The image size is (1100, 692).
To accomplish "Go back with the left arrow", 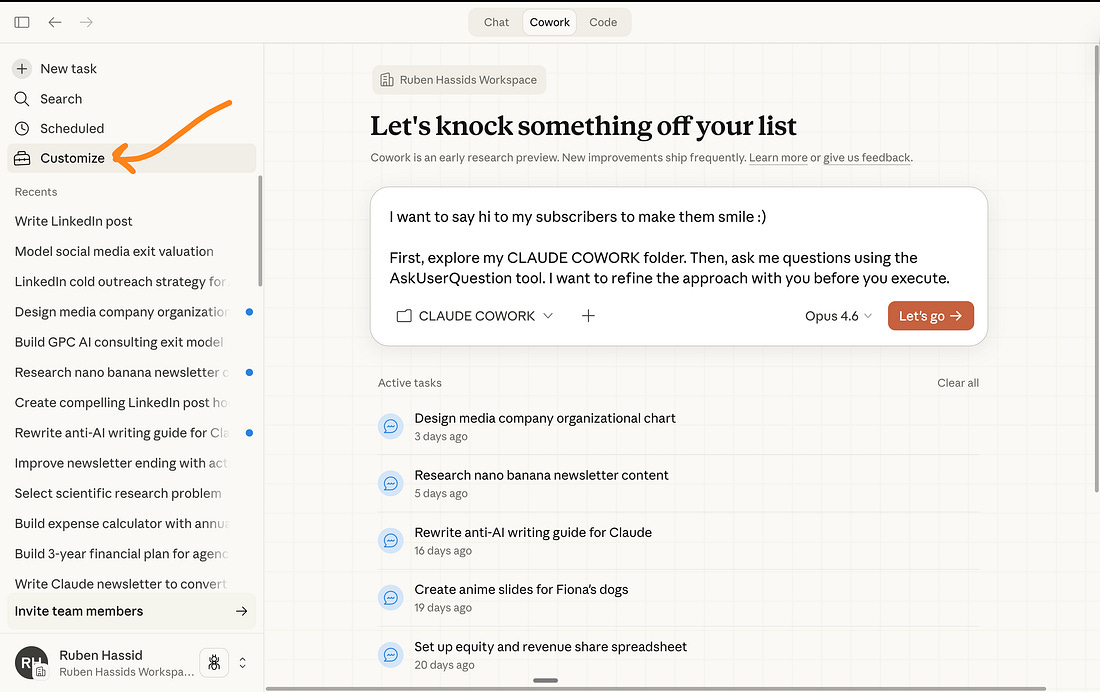I will [55, 22].
